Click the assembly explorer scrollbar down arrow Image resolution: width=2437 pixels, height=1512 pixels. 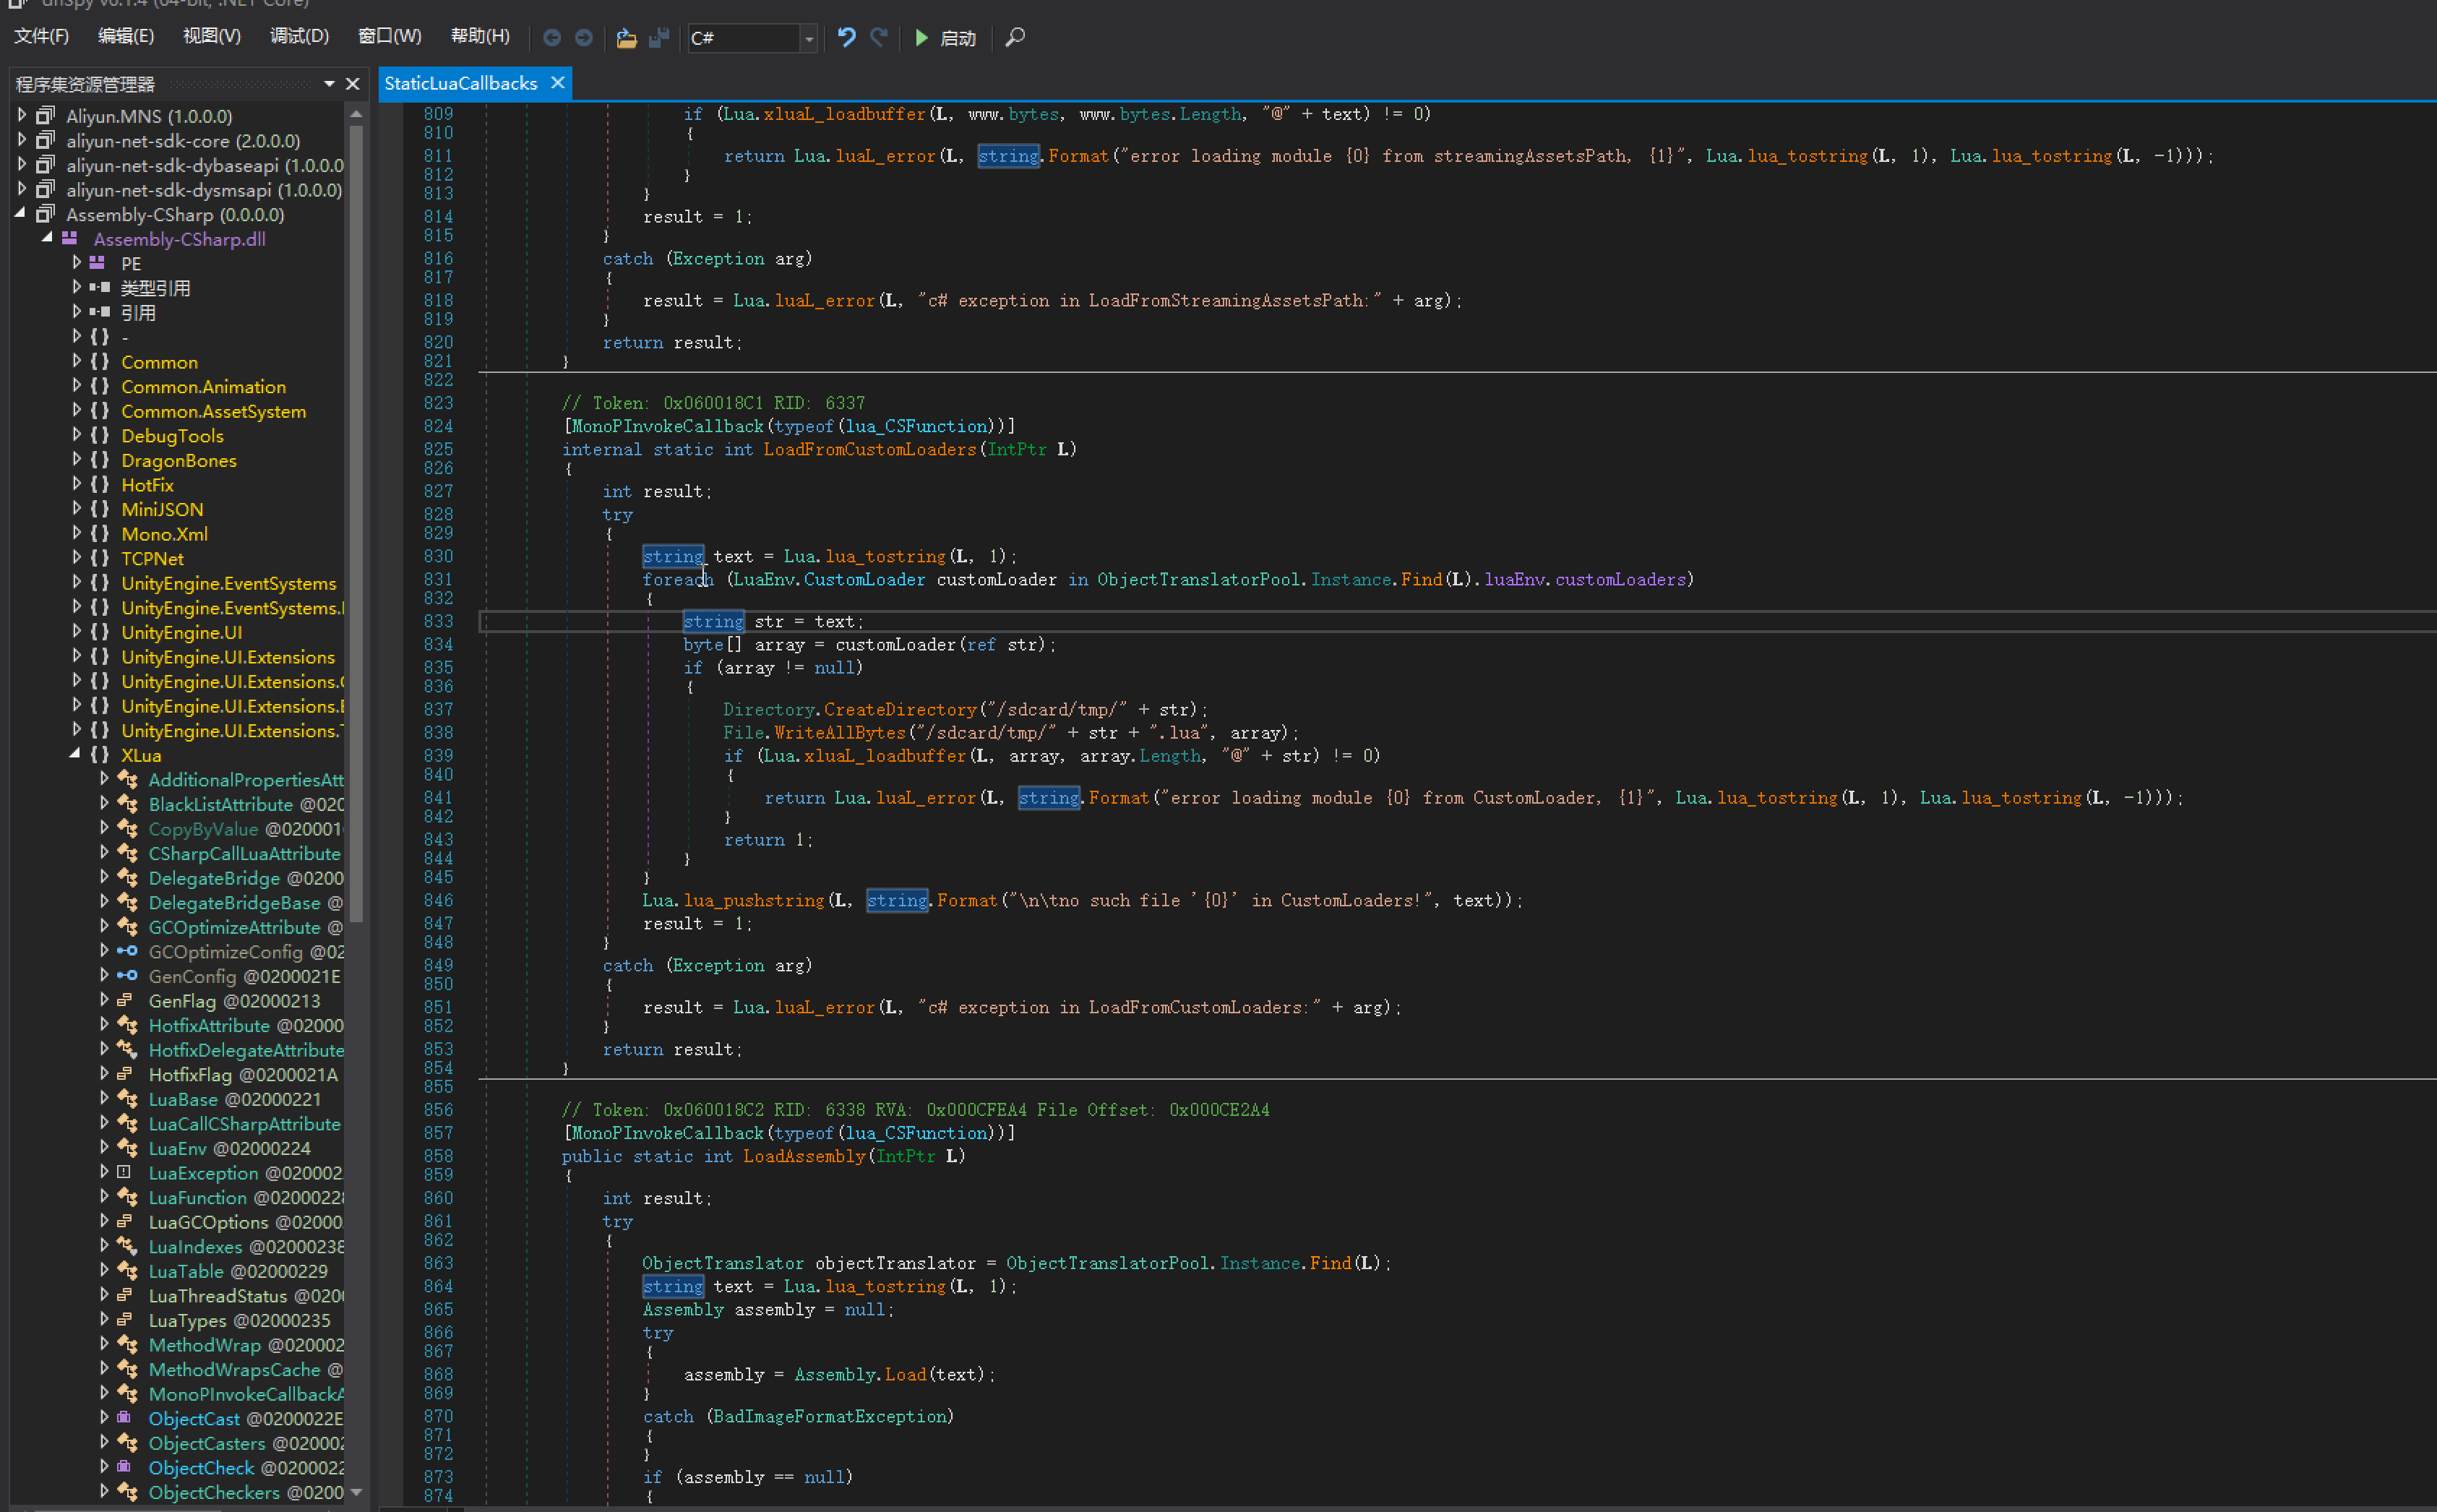pos(356,1492)
